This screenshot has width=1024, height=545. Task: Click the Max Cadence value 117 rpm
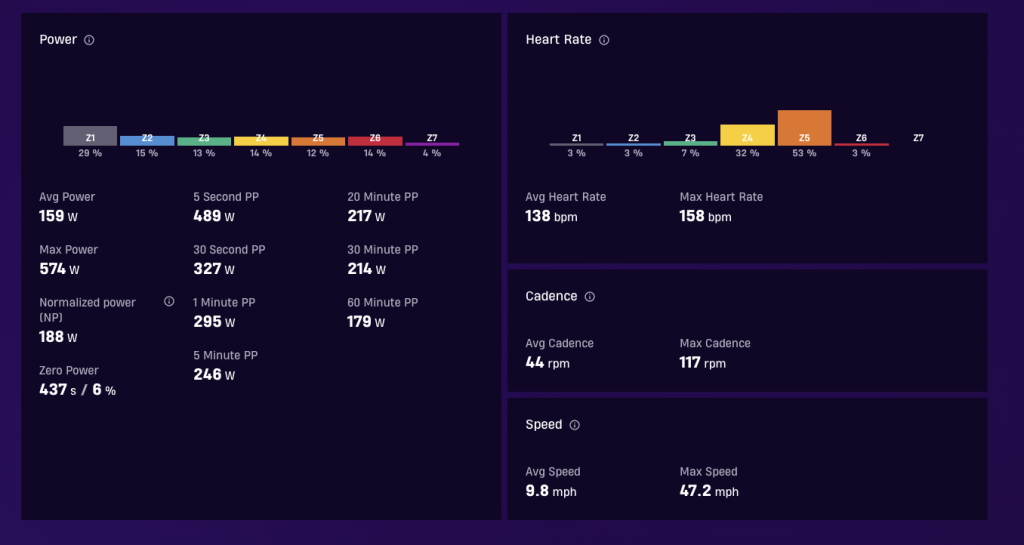[703, 362]
